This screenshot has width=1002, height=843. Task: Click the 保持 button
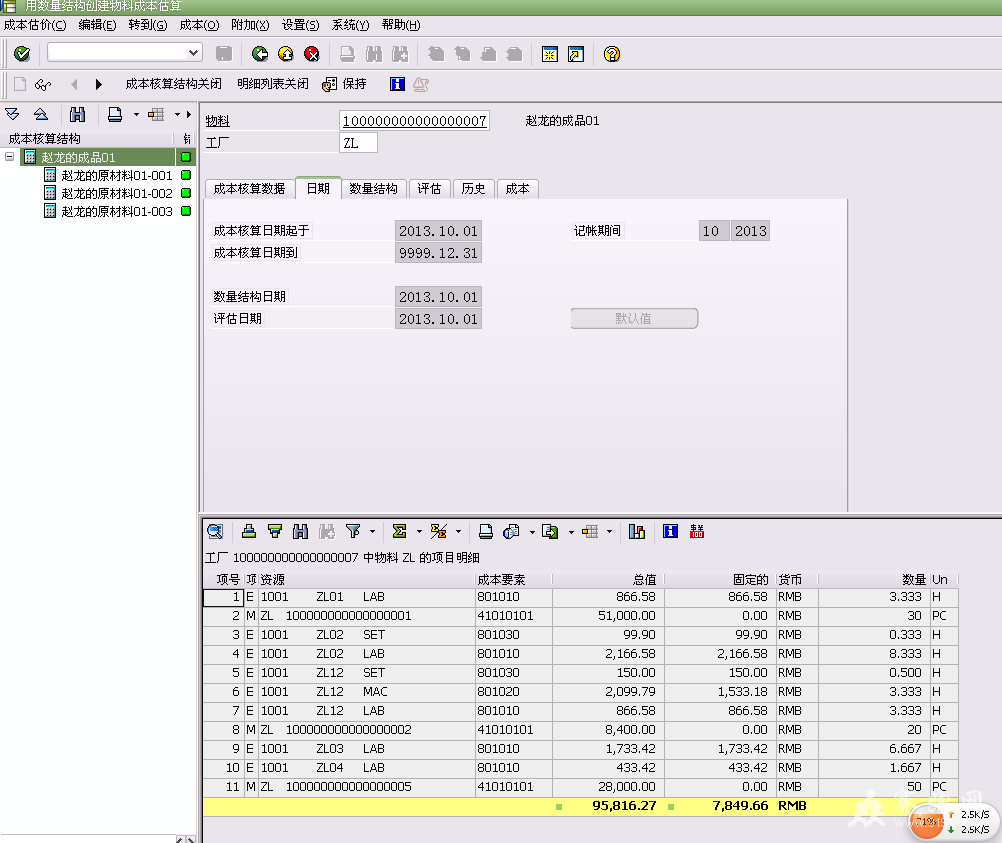tap(344, 84)
